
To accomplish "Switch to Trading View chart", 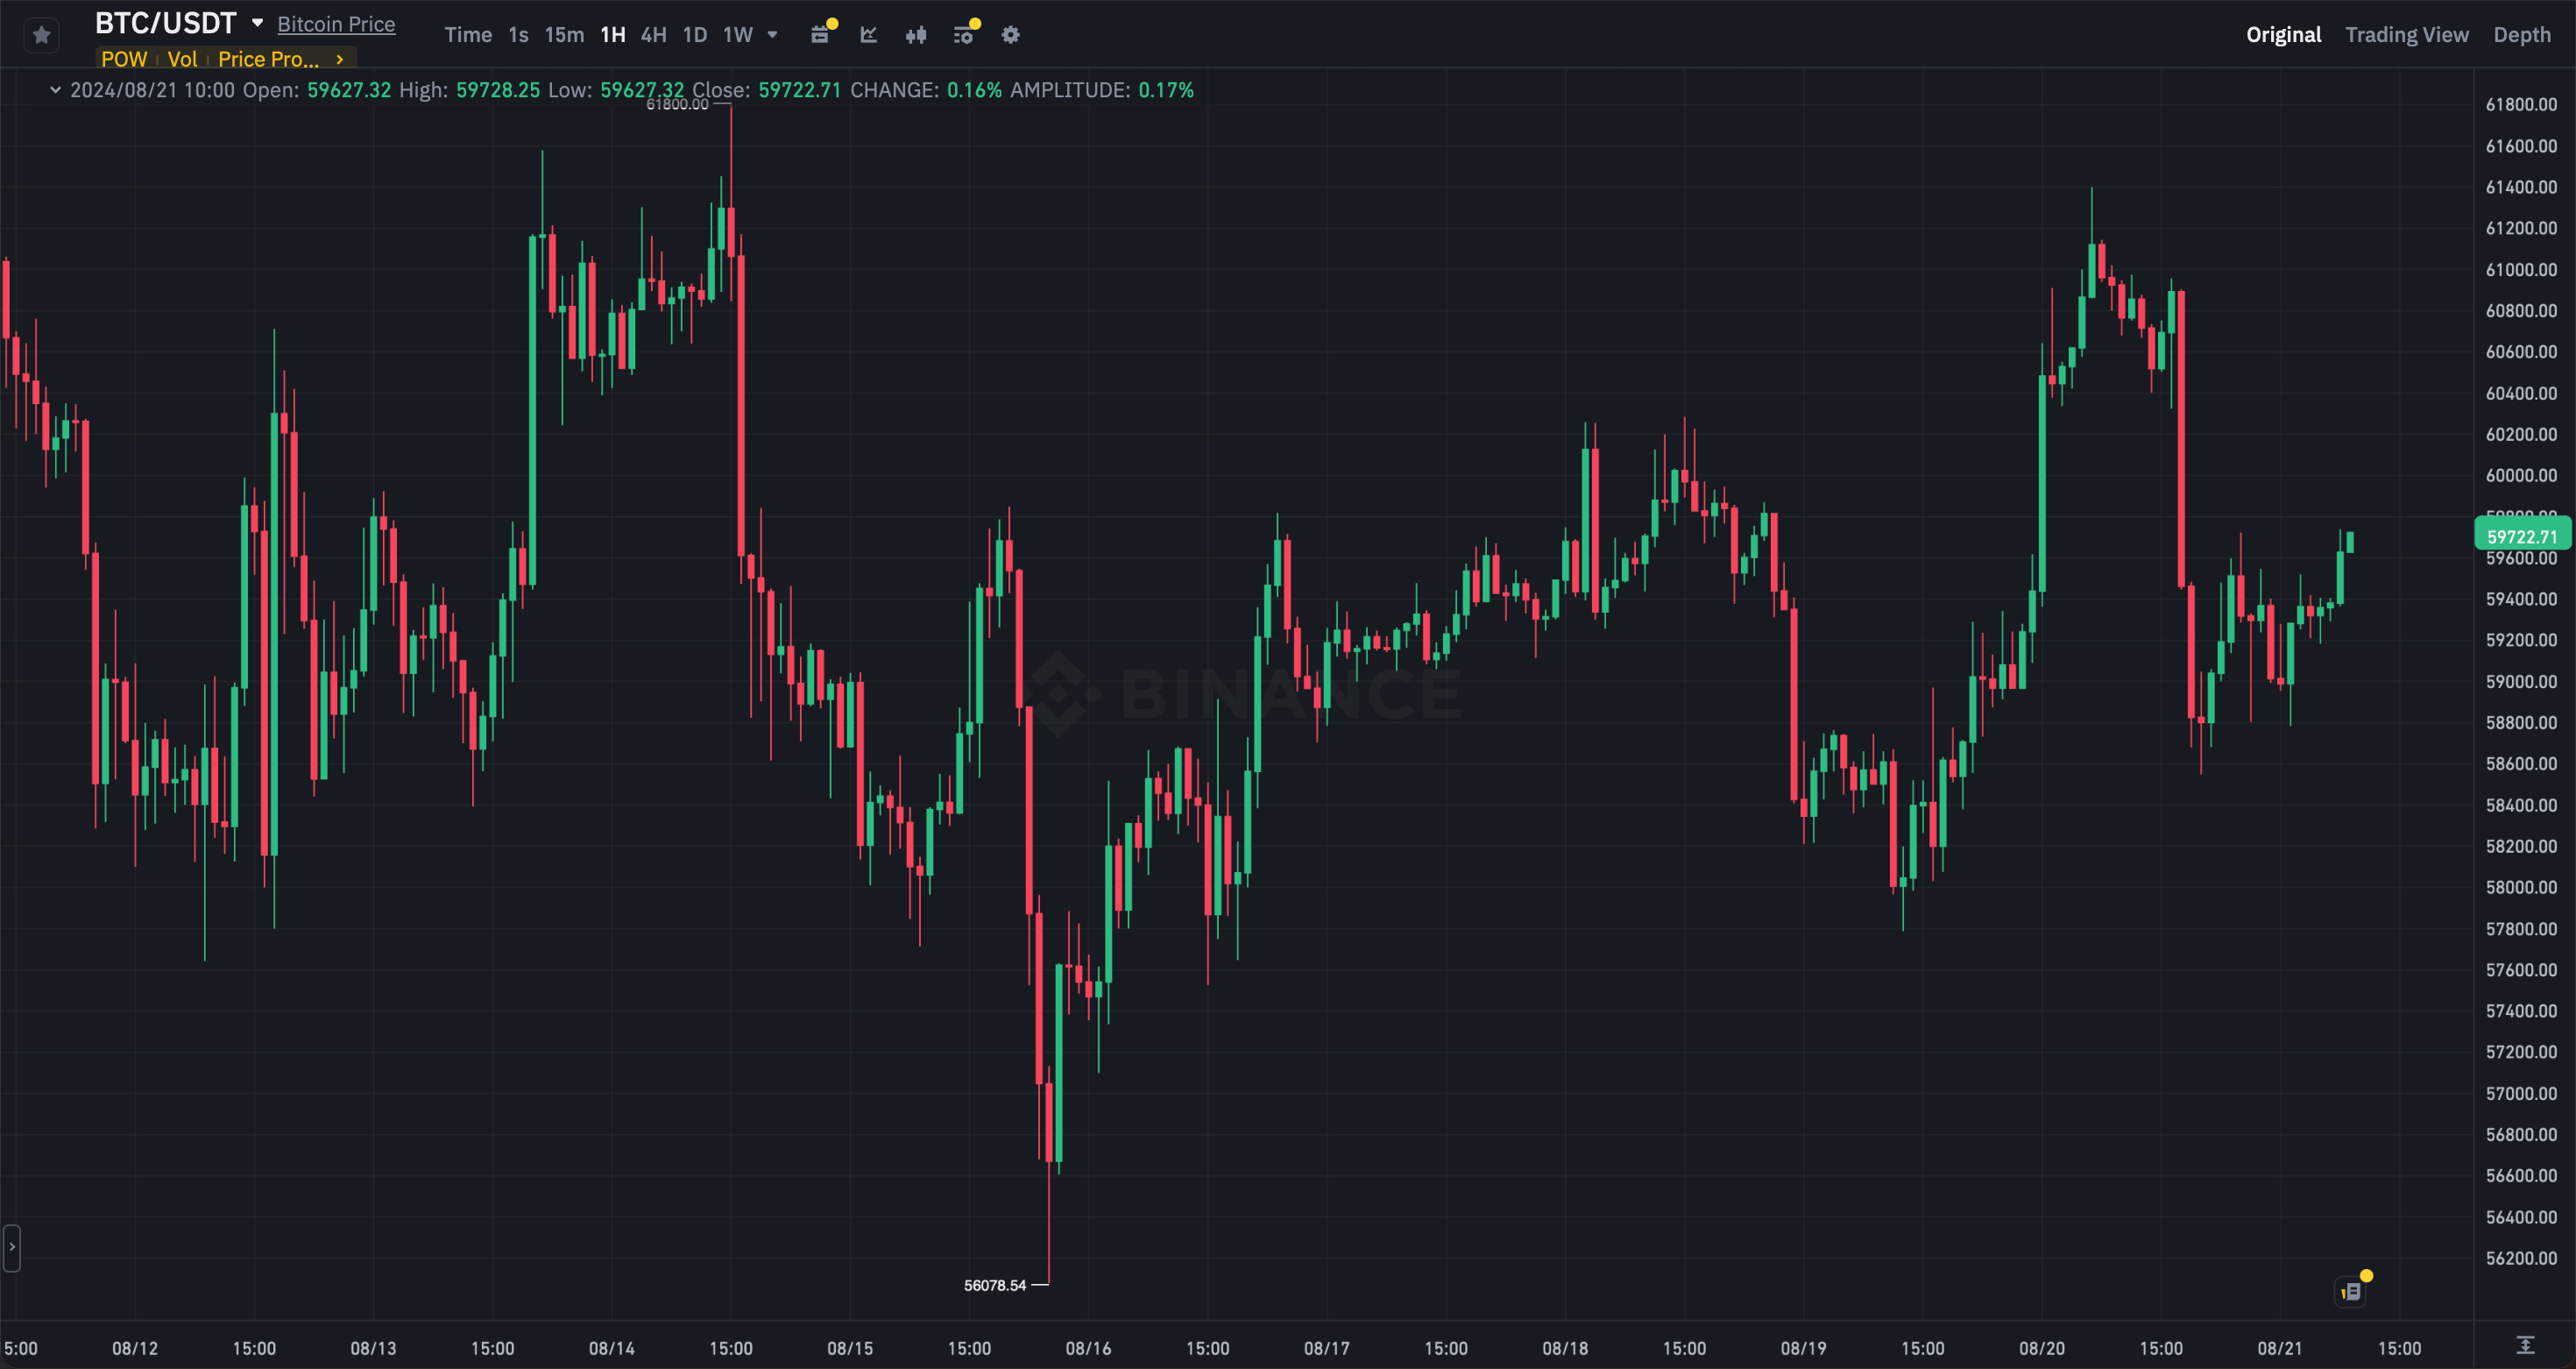I will [x=2406, y=34].
